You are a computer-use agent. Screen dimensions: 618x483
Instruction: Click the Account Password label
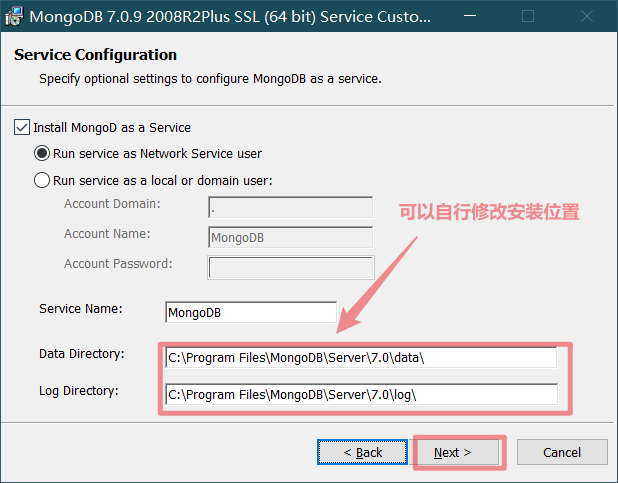118,264
